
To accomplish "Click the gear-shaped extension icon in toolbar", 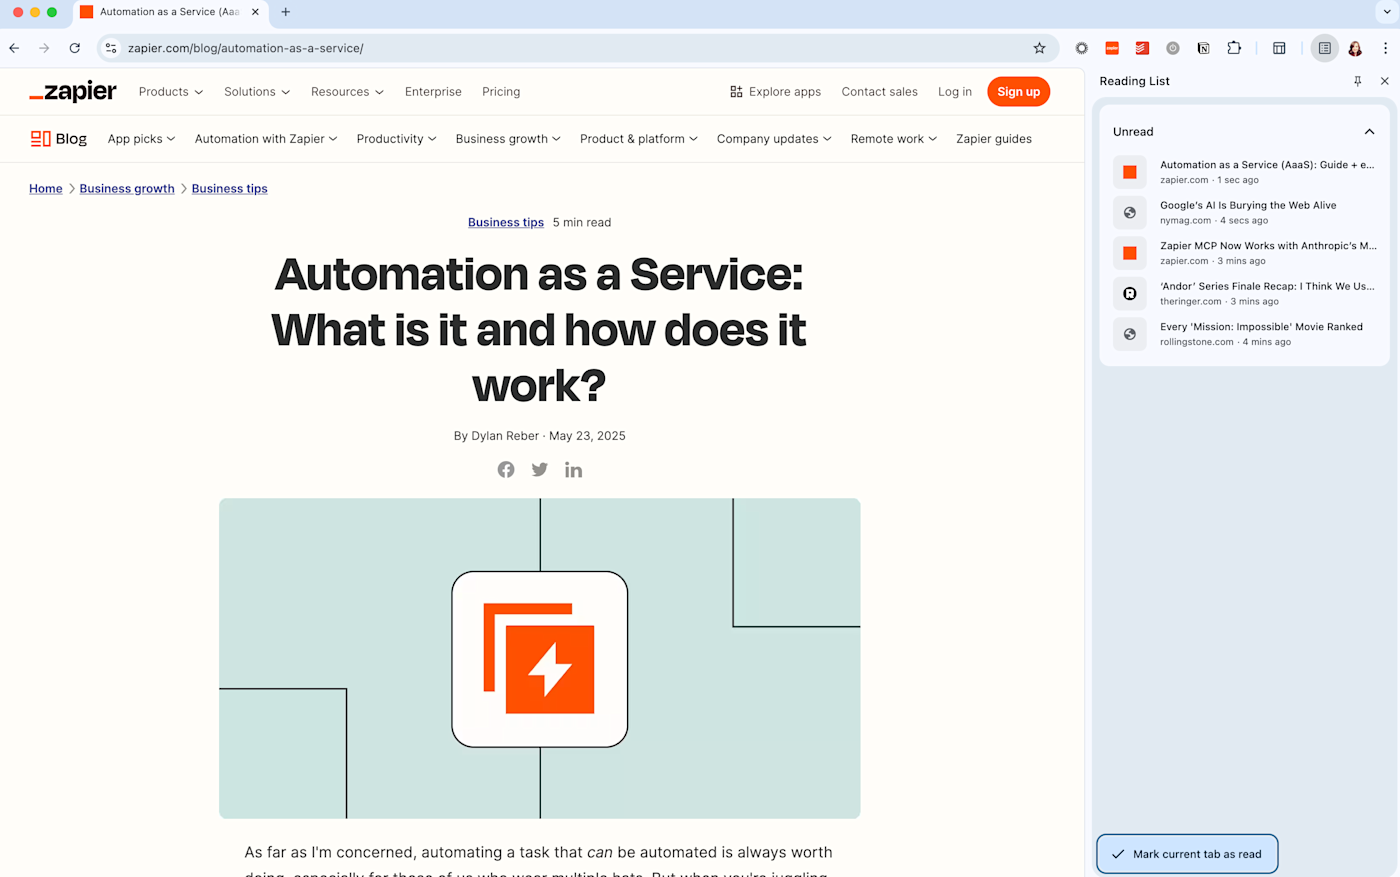I will (x=1081, y=48).
